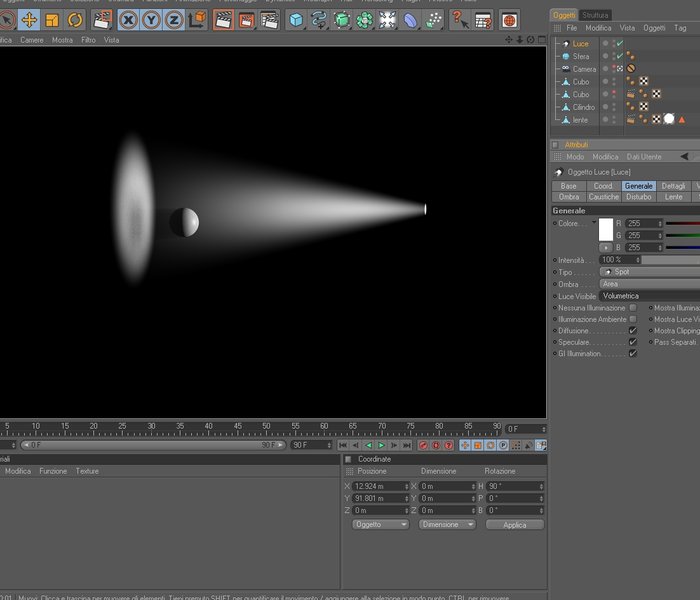Open the Oggetto coordinate mode dropdown
700x600 pixels.
(380, 525)
